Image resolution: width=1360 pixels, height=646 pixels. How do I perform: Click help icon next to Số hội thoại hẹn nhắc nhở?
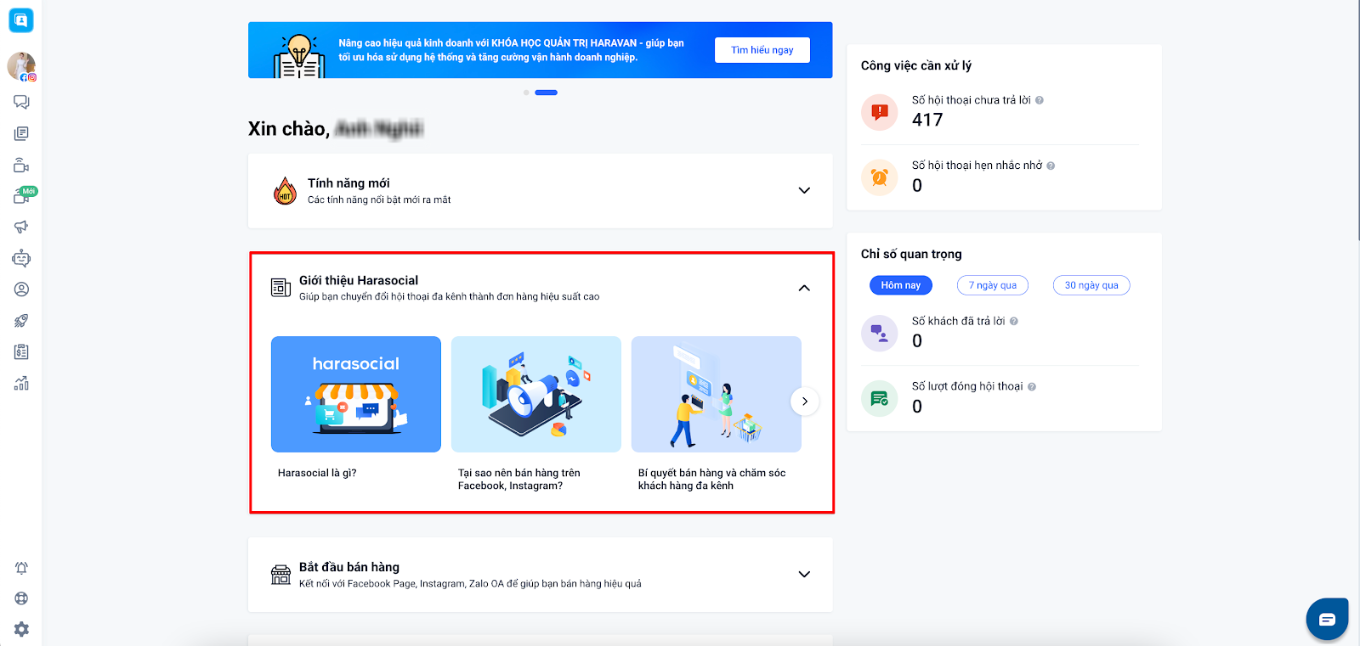tap(1050, 166)
